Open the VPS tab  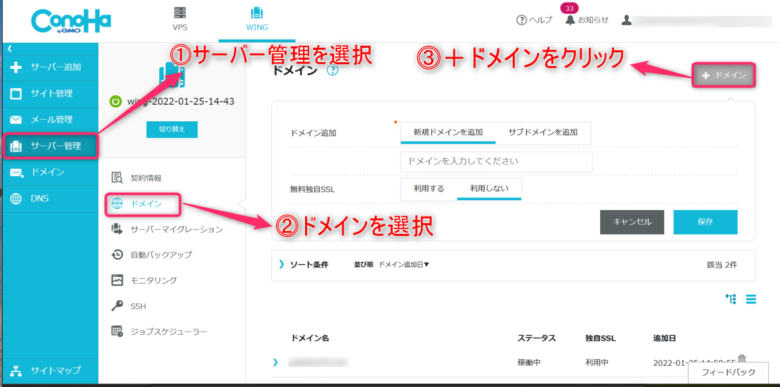tap(180, 19)
